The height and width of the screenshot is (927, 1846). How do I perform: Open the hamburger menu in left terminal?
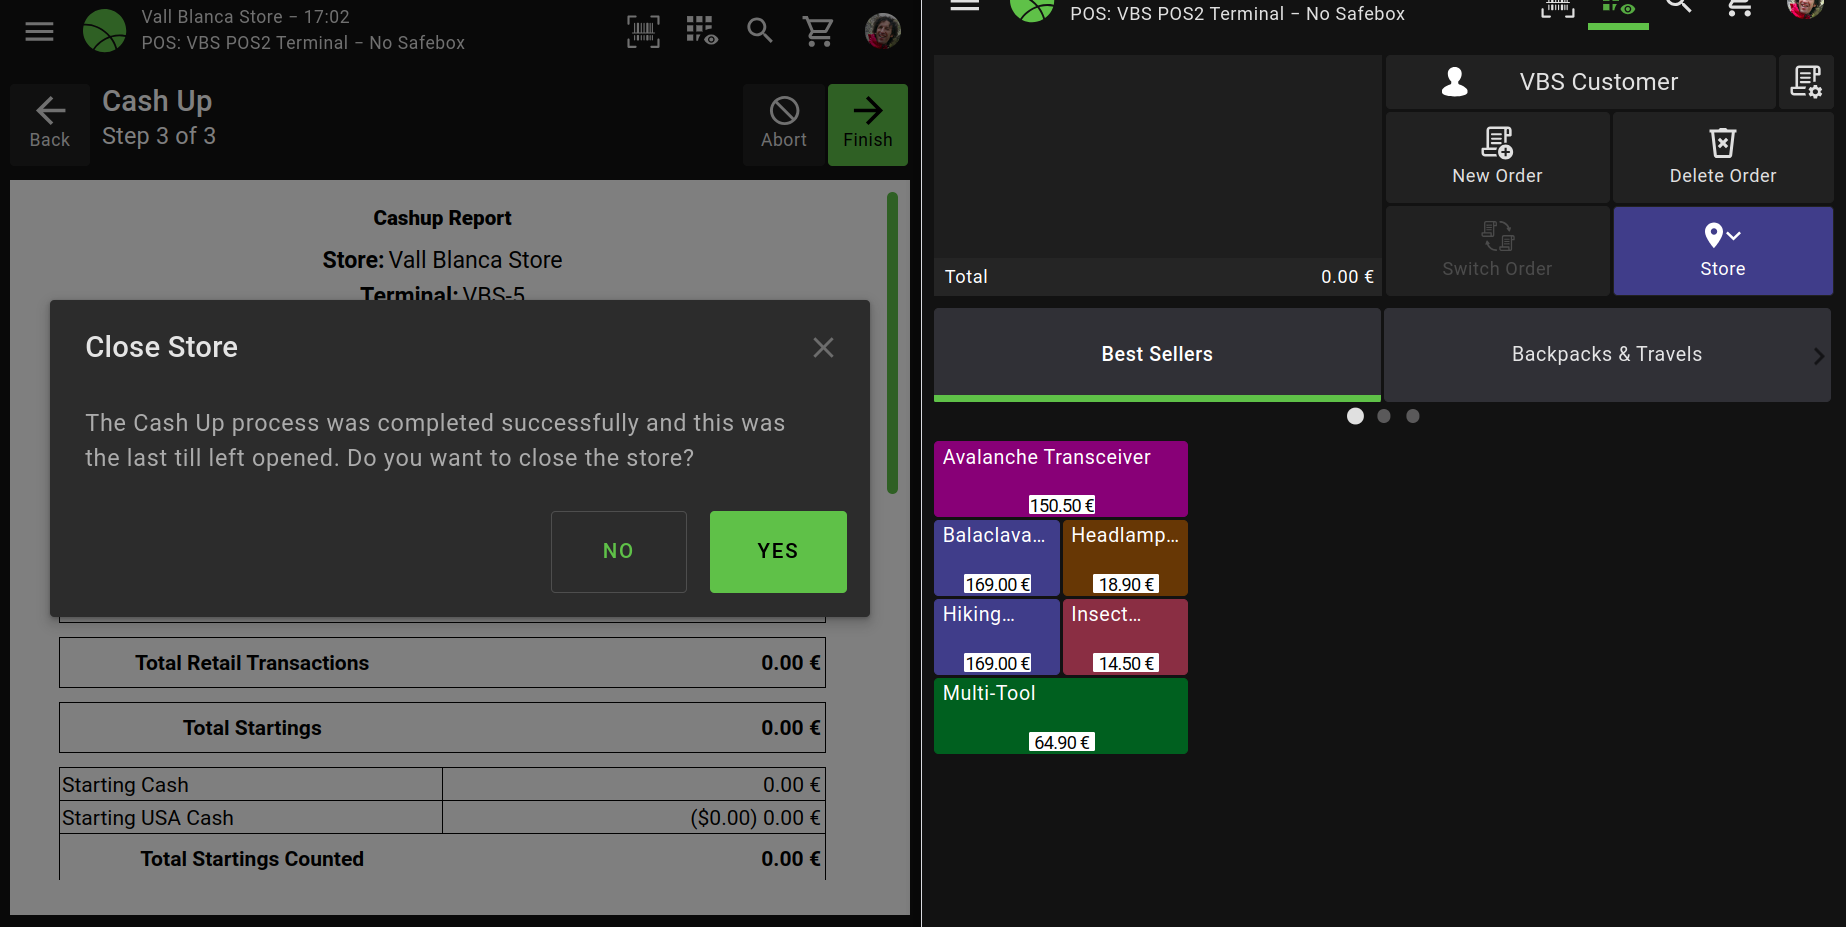(x=39, y=32)
